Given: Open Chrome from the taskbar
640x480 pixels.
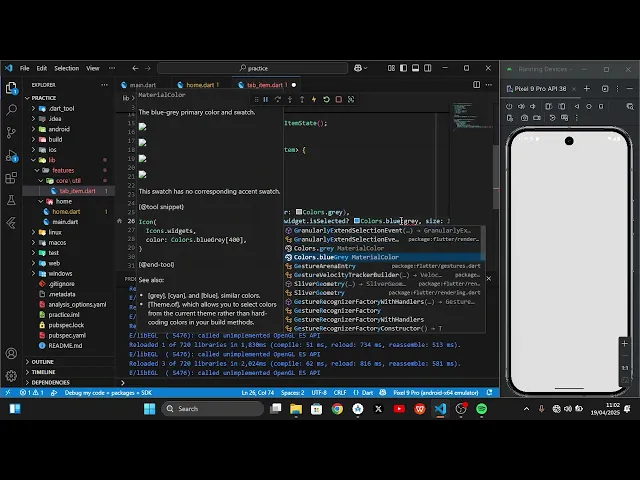Looking at the screenshot, I should click(337, 409).
